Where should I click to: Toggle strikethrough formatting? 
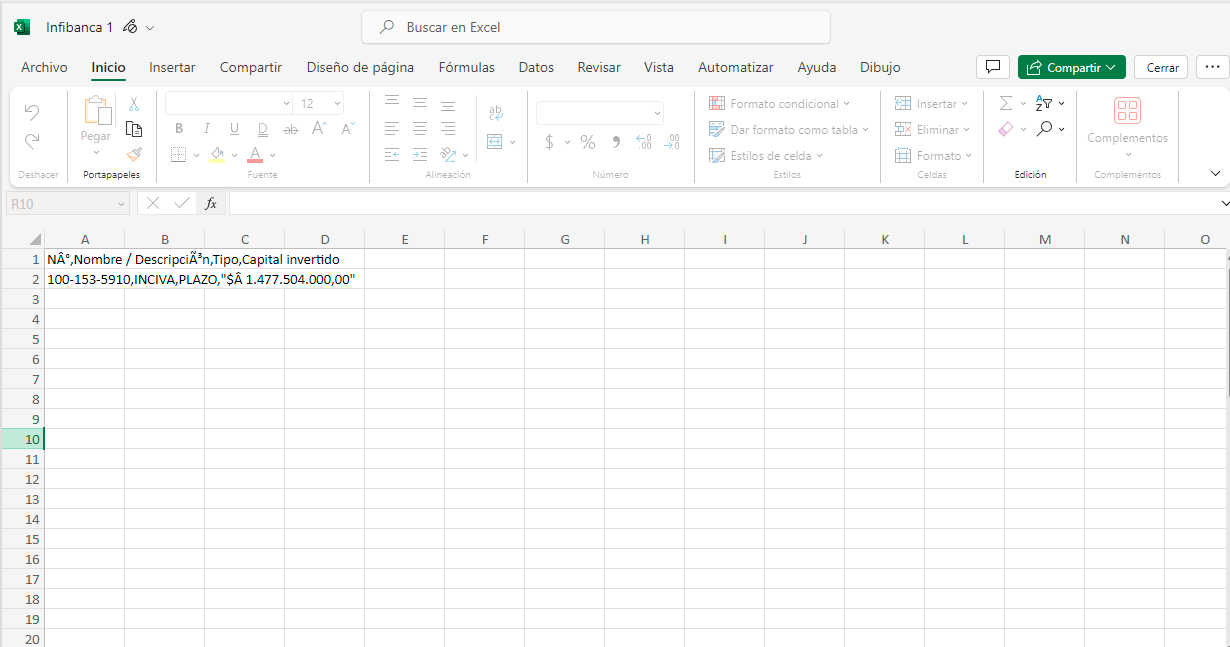[x=291, y=129]
